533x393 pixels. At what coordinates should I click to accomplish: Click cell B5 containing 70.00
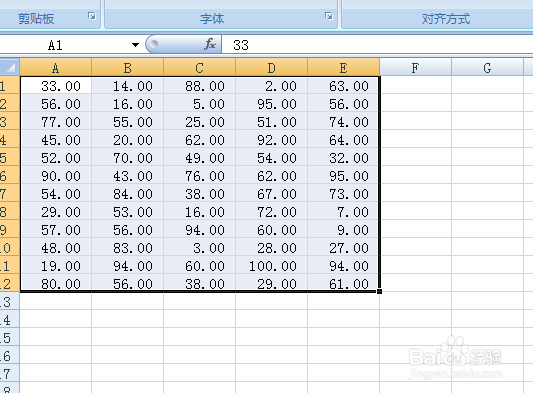click(127, 157)
